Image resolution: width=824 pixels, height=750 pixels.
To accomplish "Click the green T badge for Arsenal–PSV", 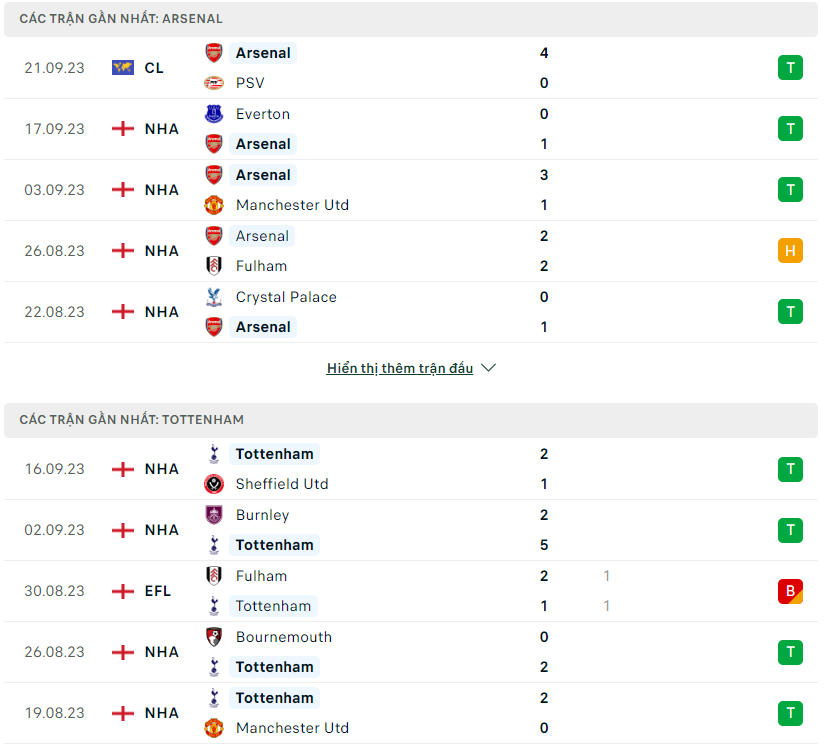I will tap(790, 68).
